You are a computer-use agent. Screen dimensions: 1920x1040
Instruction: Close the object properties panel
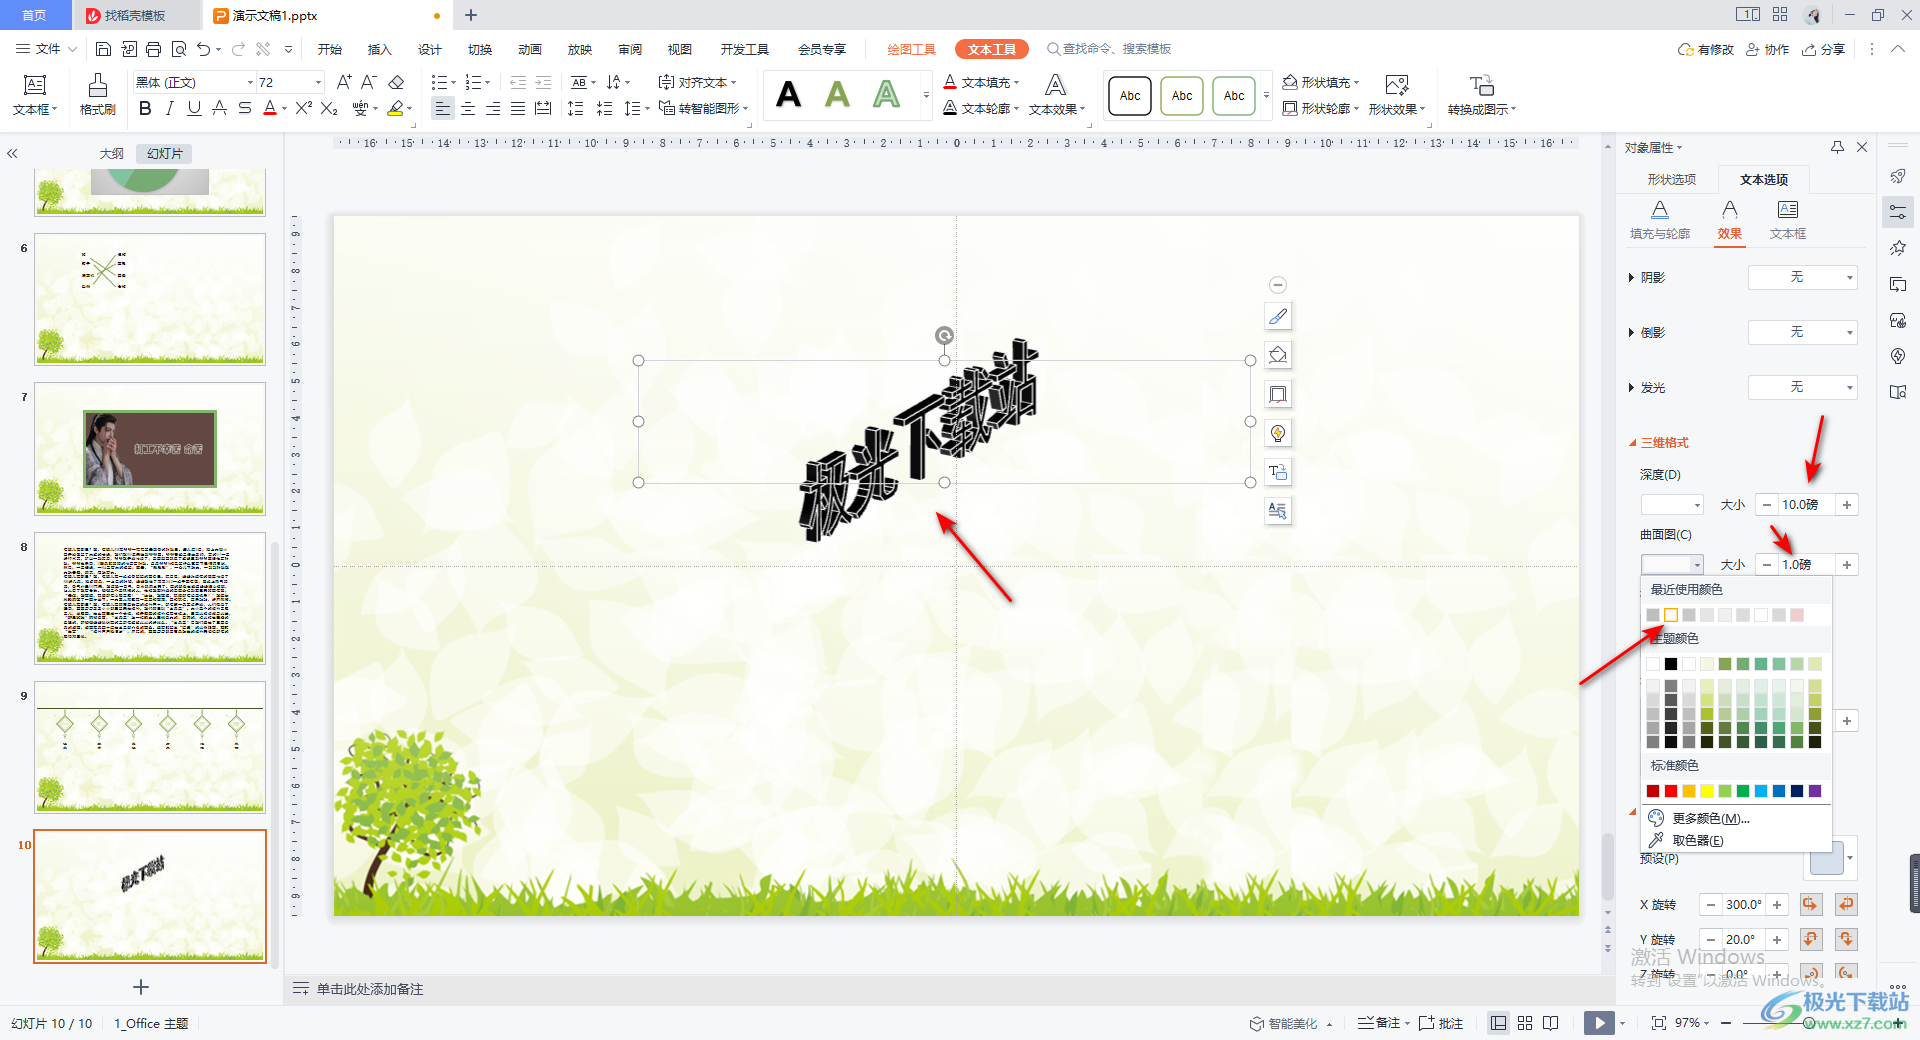click(1862, 147)
